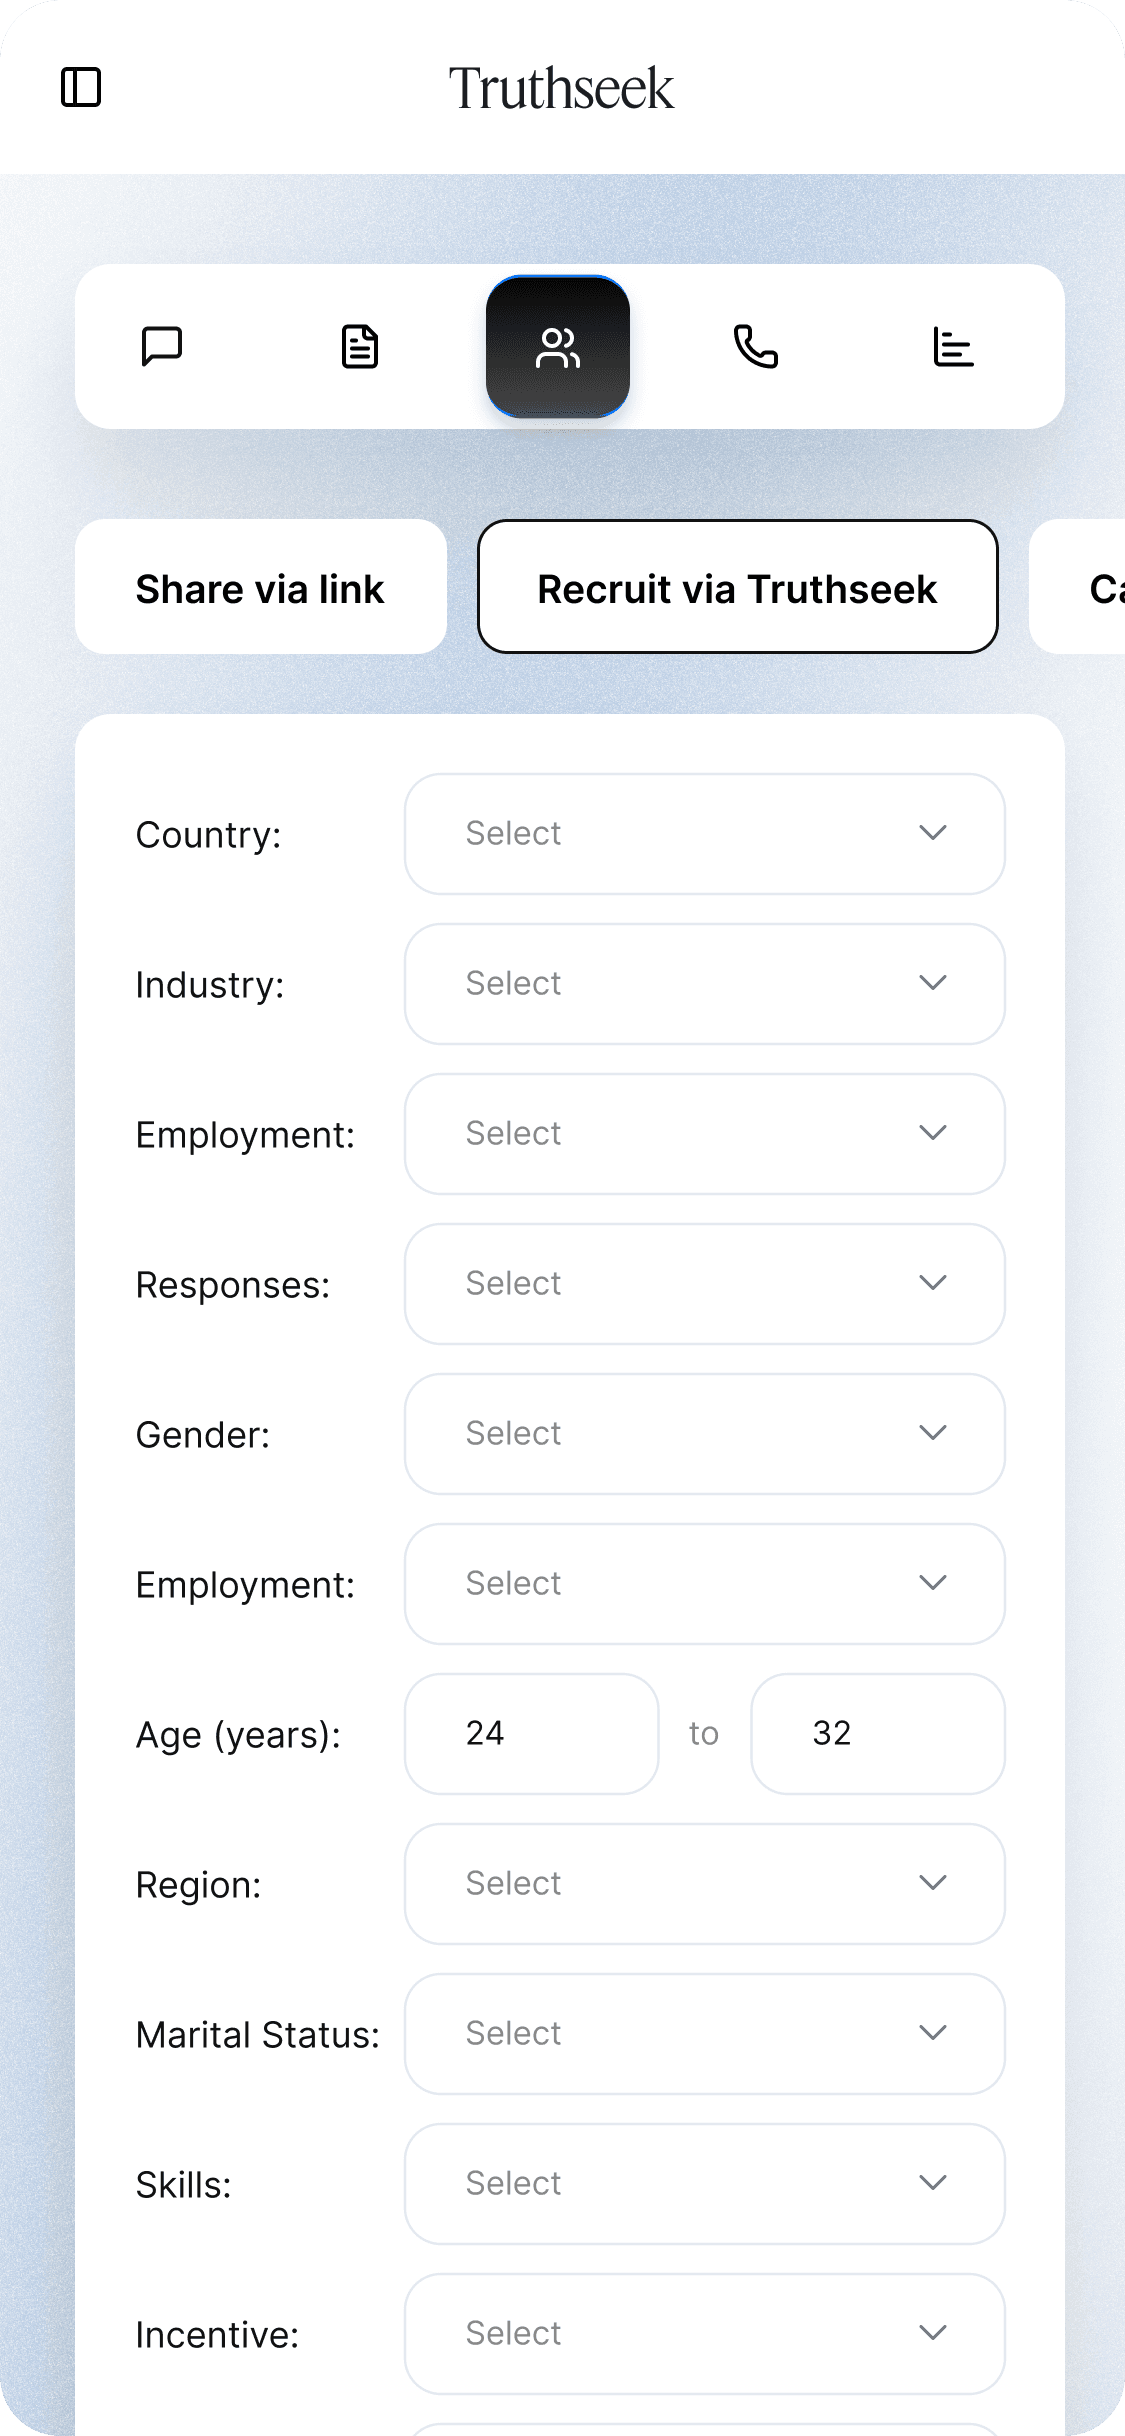
Task: Click the maximum age field showing 32
Action: click(877, 1733)
